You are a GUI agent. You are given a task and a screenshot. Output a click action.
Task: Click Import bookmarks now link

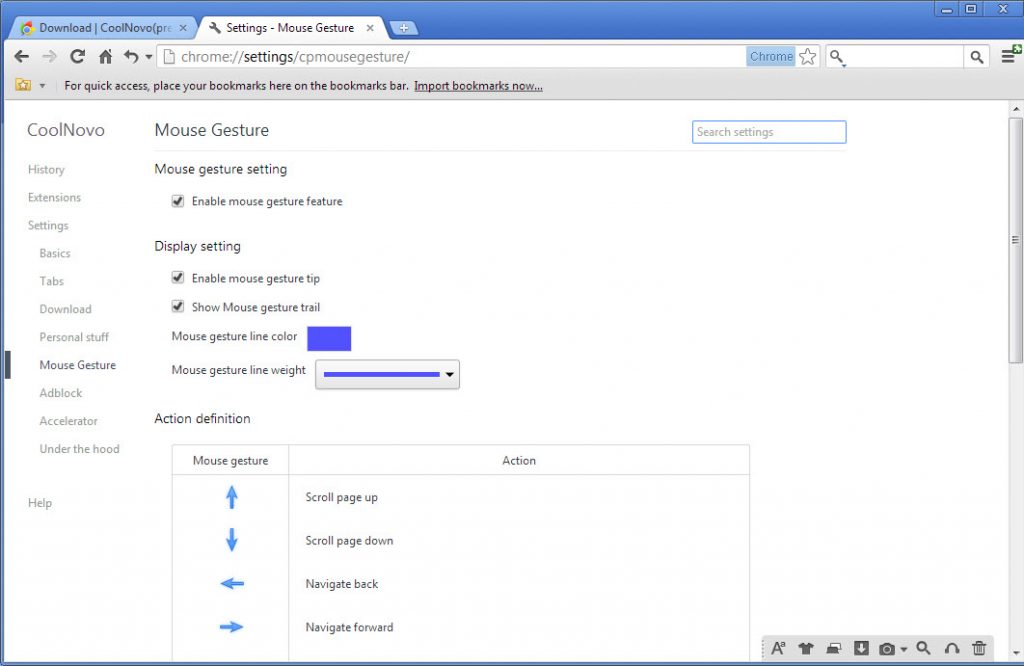point(478,86)
